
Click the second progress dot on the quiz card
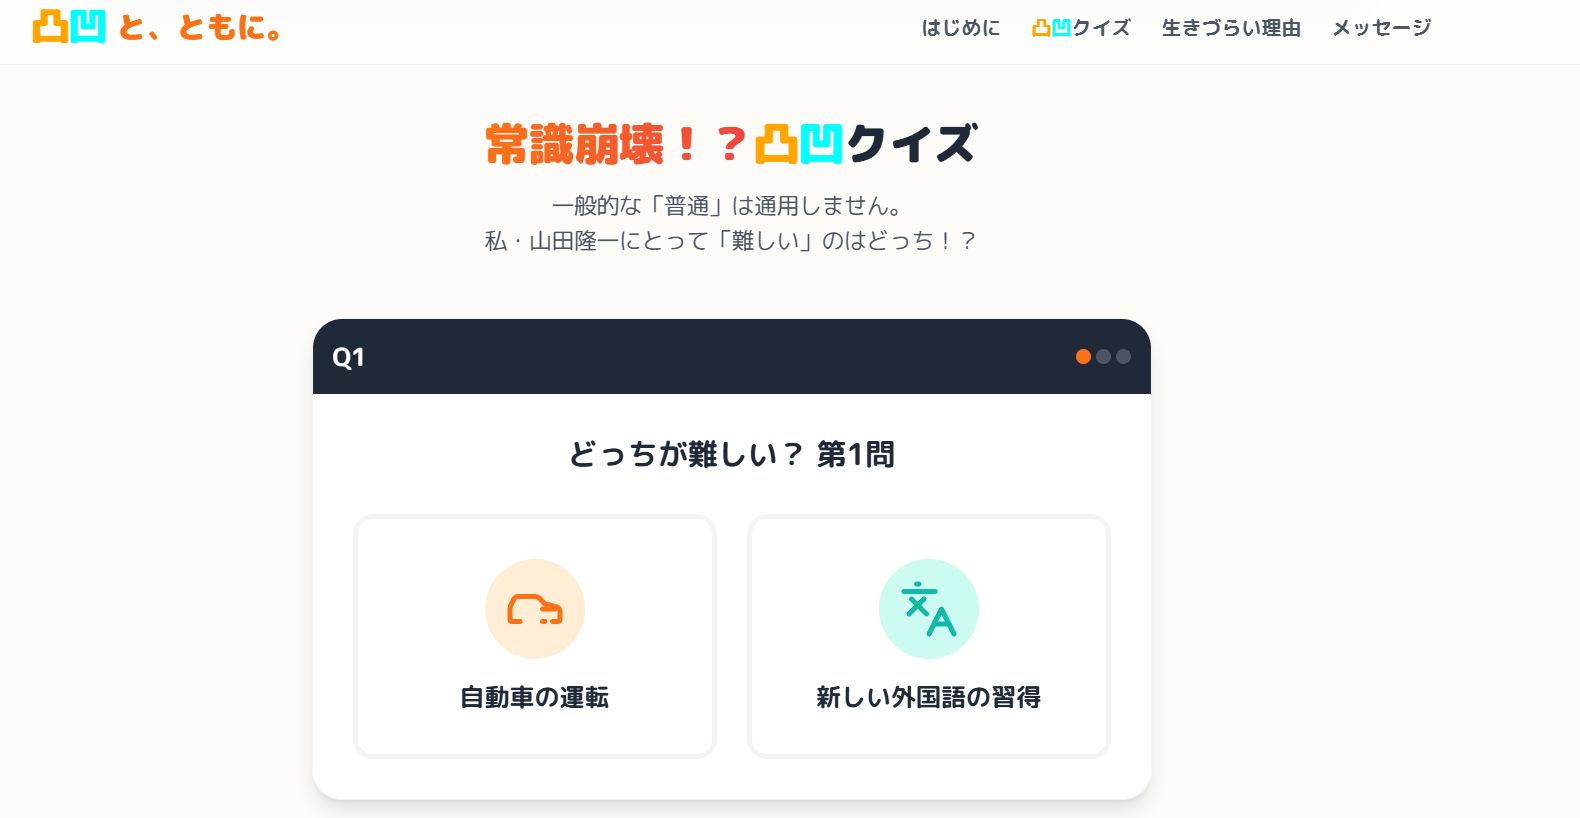coord(1103,356)
